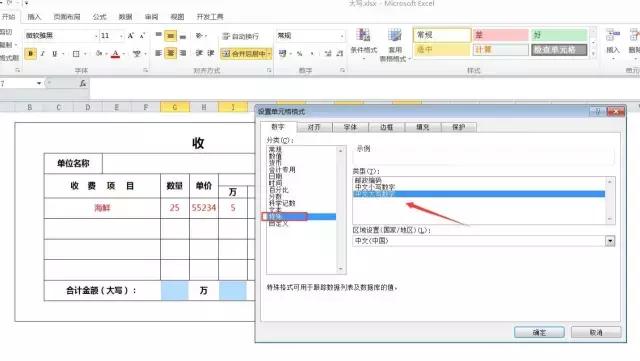640x361 pixels.
Task: Open the text orientation tool
Action: click(x=199, y=36)
